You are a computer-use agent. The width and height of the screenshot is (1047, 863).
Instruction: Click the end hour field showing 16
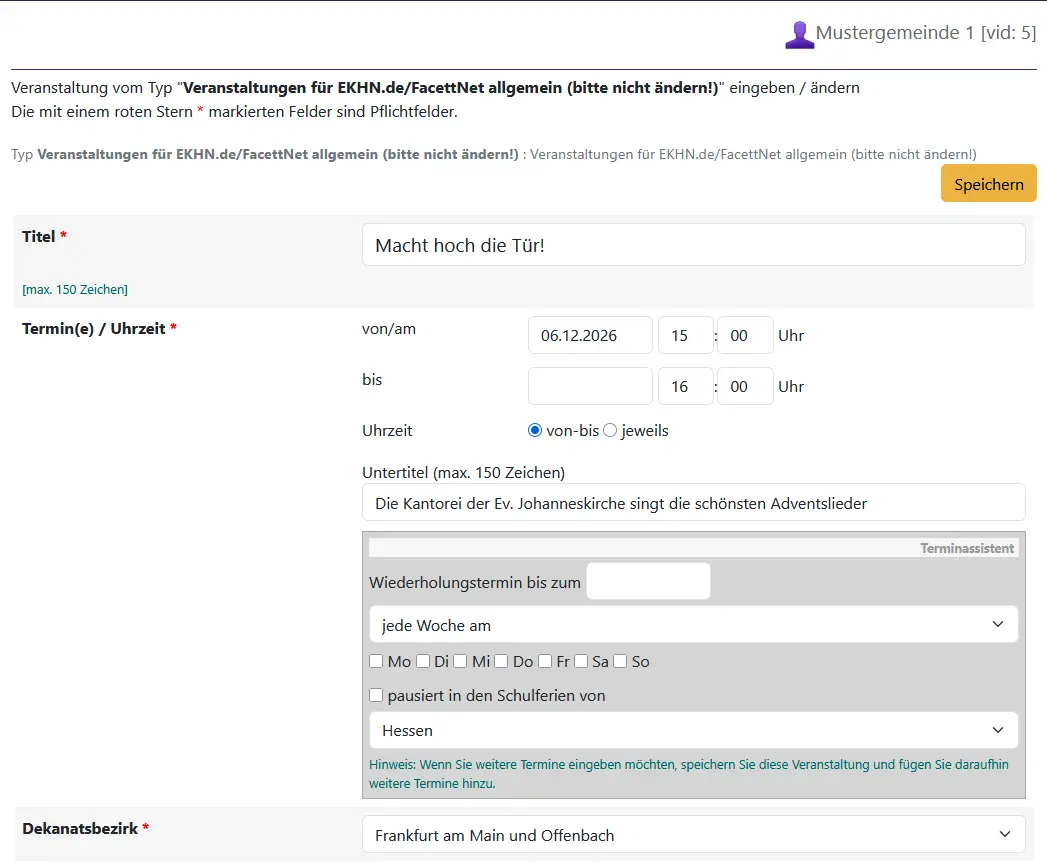pos(685,386)
